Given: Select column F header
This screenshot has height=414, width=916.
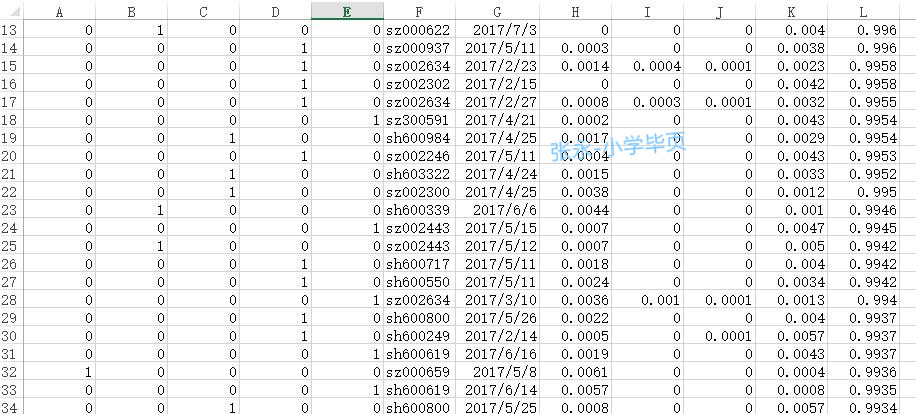Looking at the screenshot, I should pyautogui.click(x=419, y=11).
